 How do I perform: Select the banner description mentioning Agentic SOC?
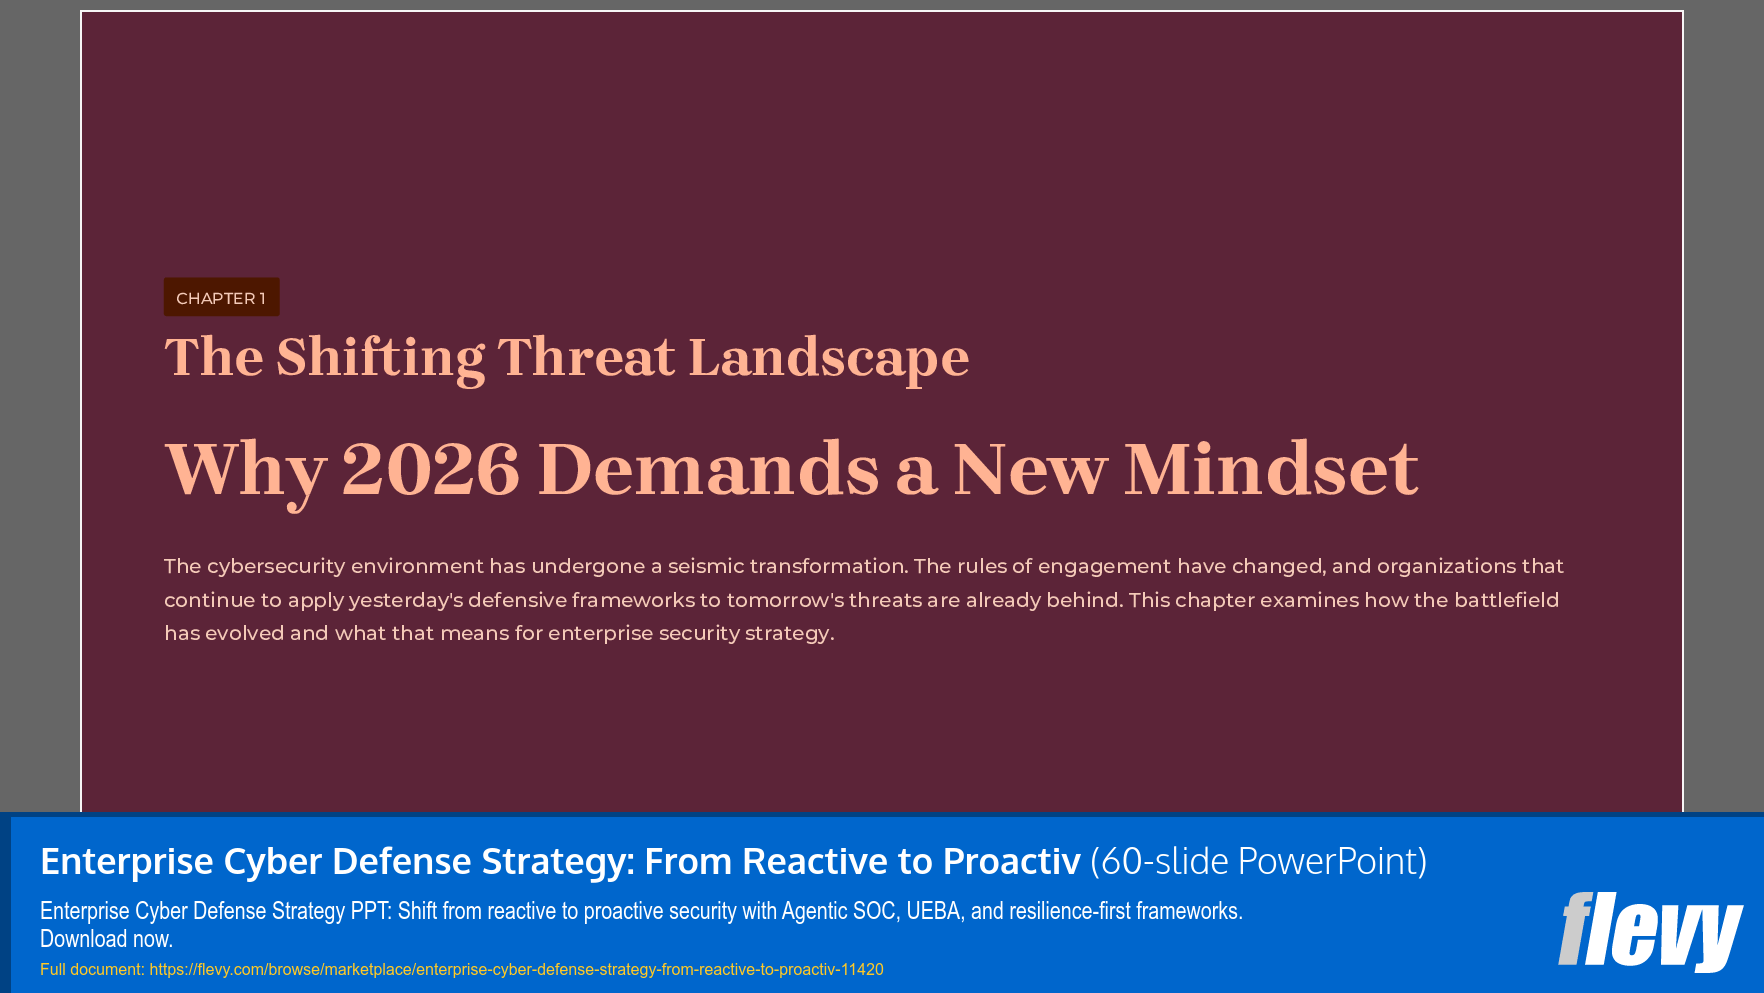[x=640, y=911]
